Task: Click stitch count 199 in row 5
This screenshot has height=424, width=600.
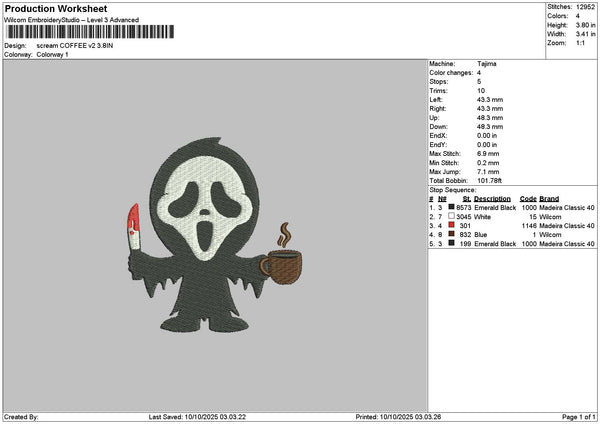Action: (x=465, y=244)
